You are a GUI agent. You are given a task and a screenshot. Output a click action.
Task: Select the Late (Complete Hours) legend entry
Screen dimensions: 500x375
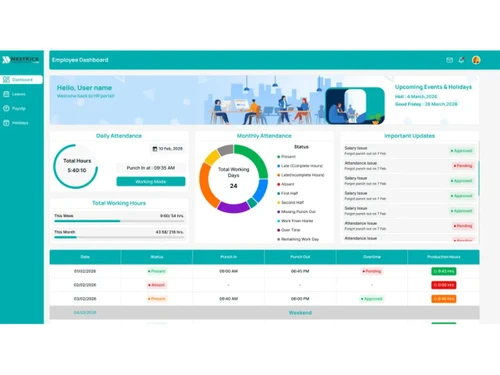coord(300,166)
